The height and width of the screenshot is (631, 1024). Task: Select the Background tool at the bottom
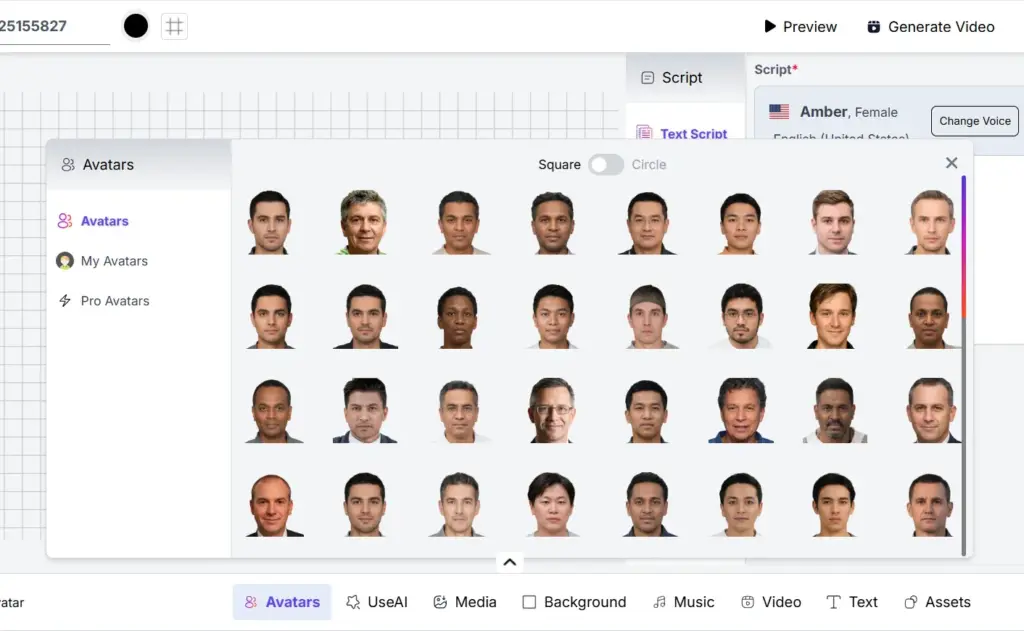574,602
